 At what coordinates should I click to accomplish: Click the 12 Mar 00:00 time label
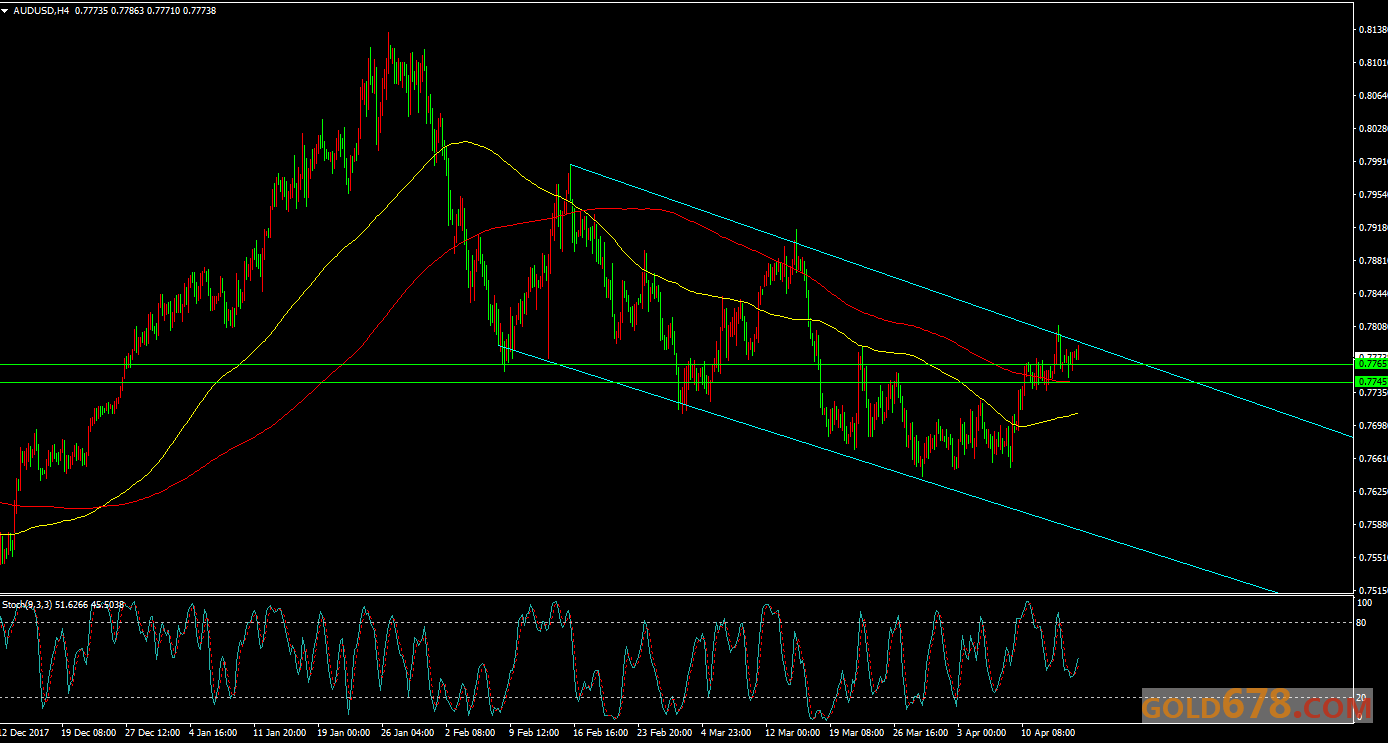coord(791,733)
